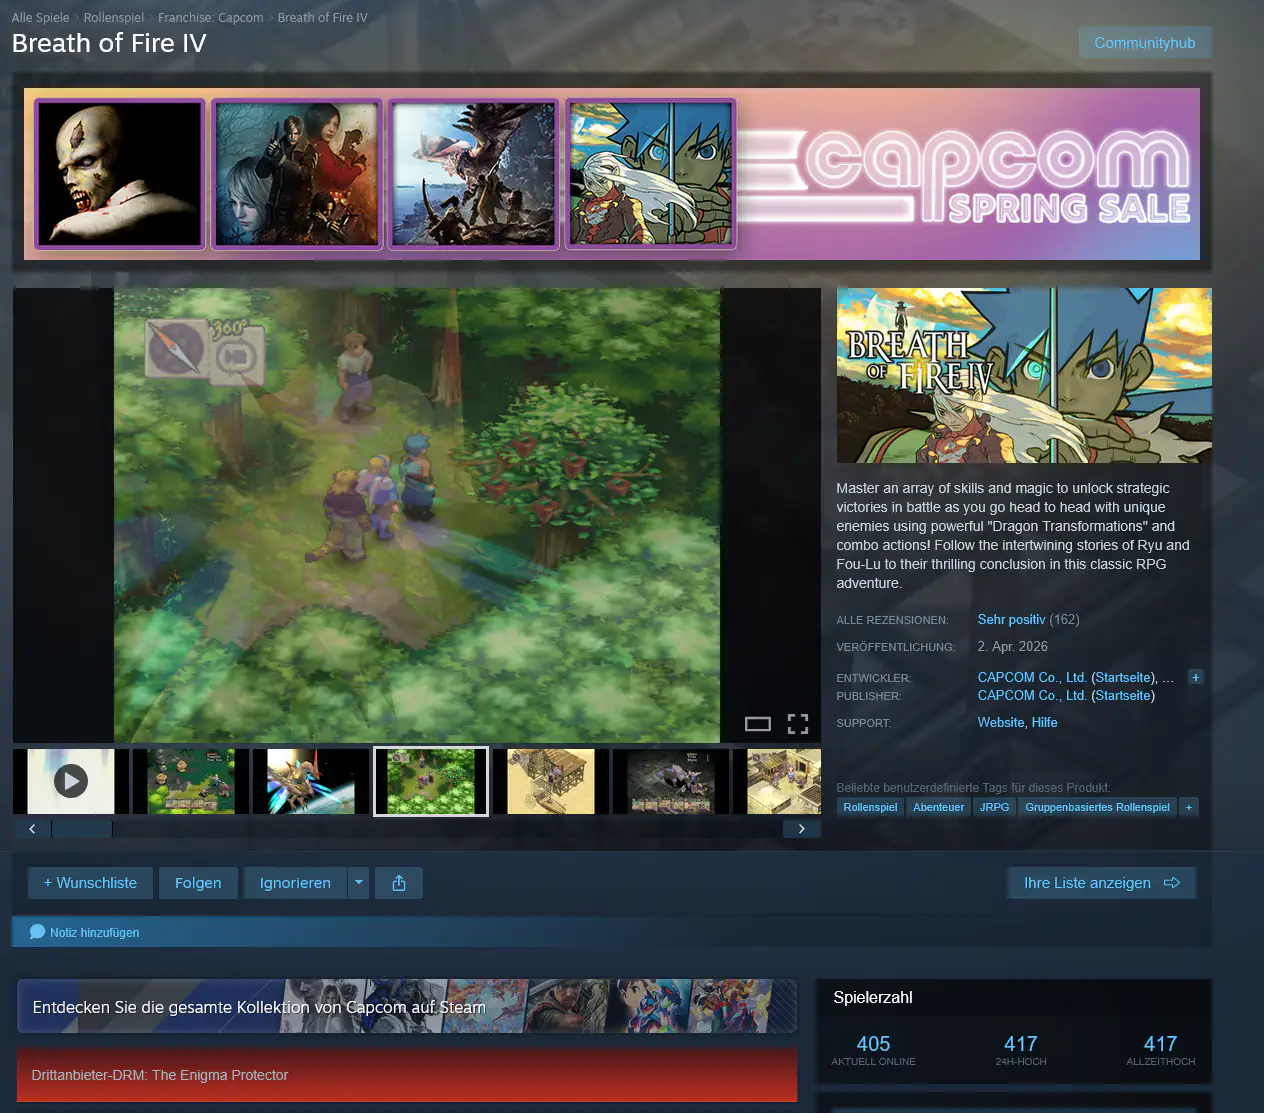Open the CAPCOM Co., Ltd. developer link
This screenshot has height=1113, width=1264.
1032,677
